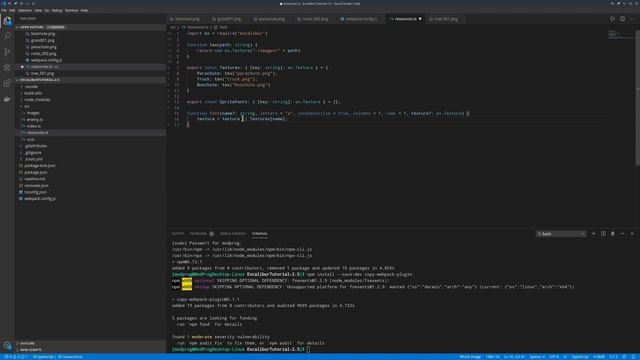Expand the node_modules folder
Screen dimensions: 640x360
click(x=37, y=100)
